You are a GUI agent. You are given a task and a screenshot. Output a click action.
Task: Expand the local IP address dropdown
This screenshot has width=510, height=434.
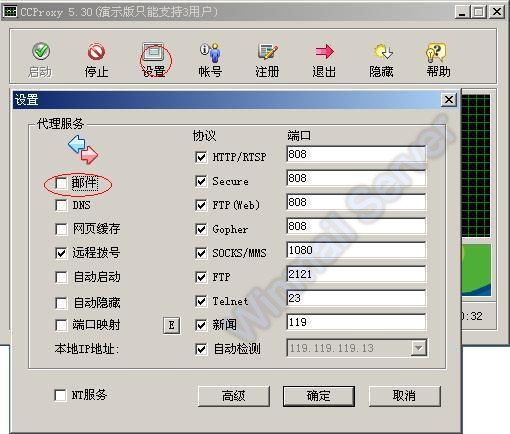click(419, 348)
